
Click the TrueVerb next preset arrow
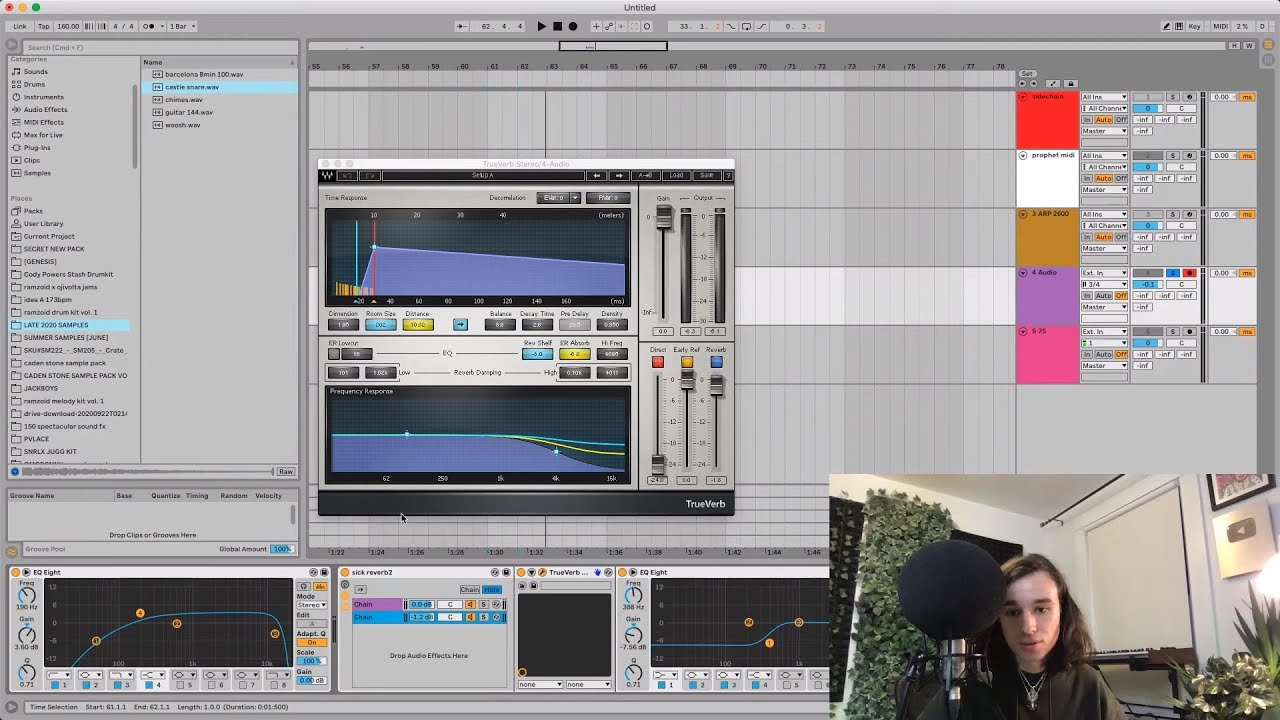coord(618,176)
